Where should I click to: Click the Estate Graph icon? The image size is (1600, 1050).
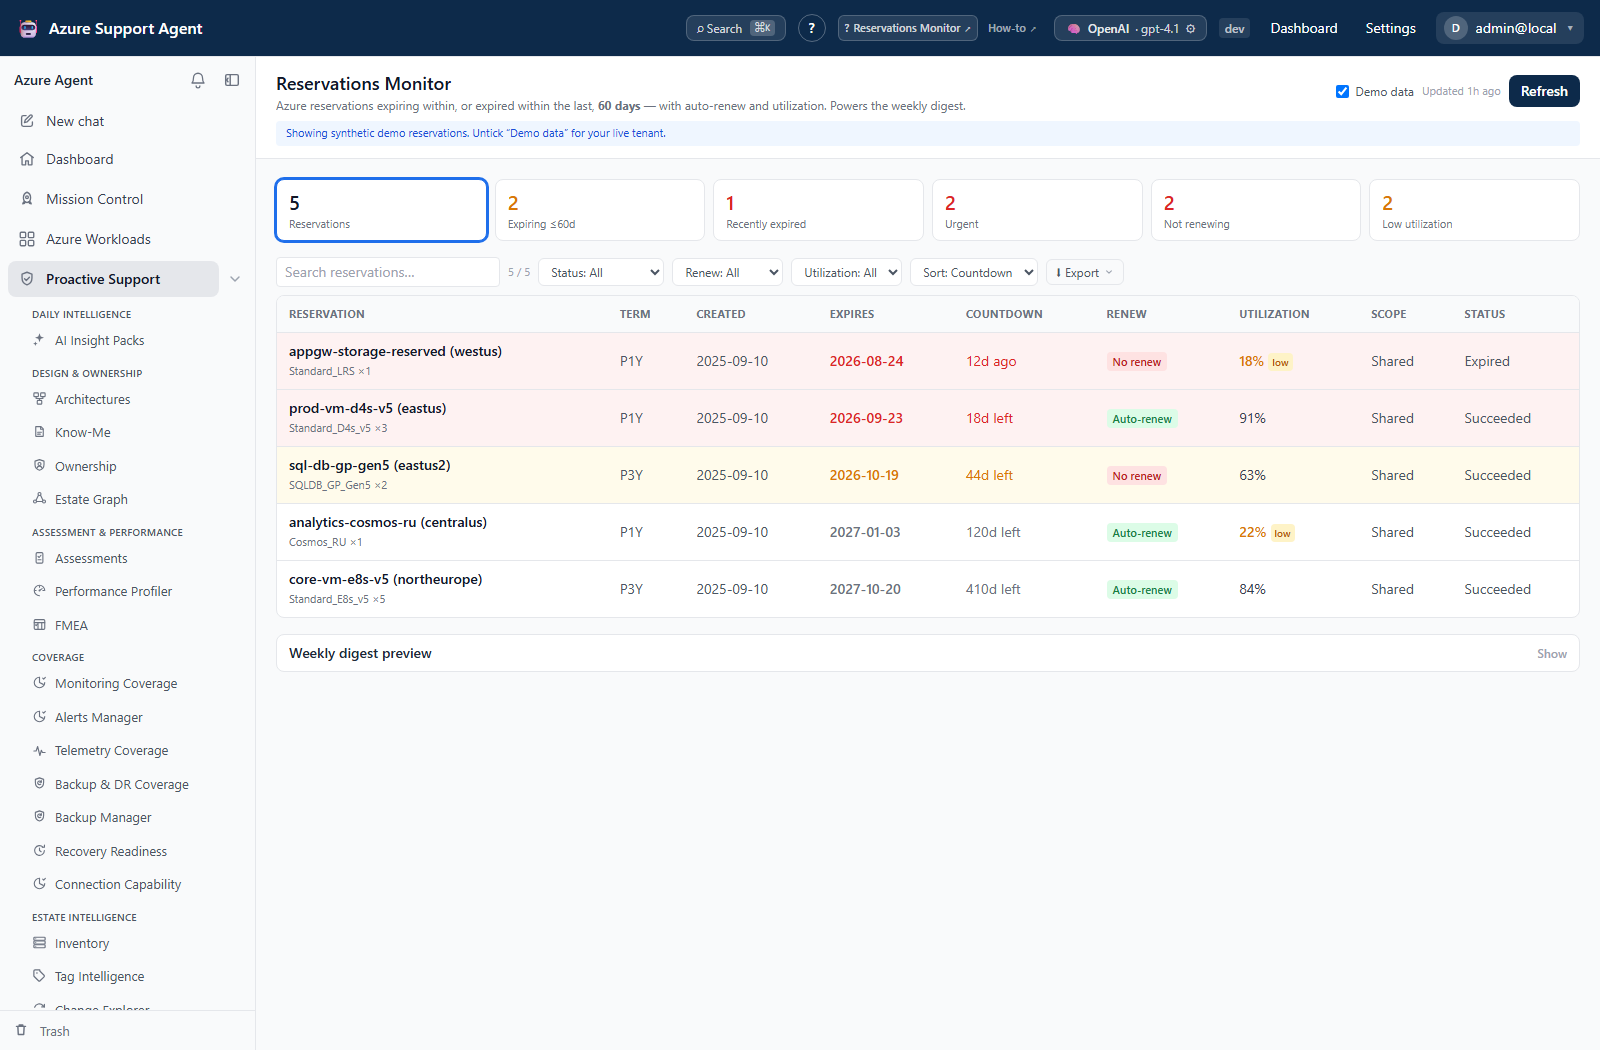click(39, 499)
